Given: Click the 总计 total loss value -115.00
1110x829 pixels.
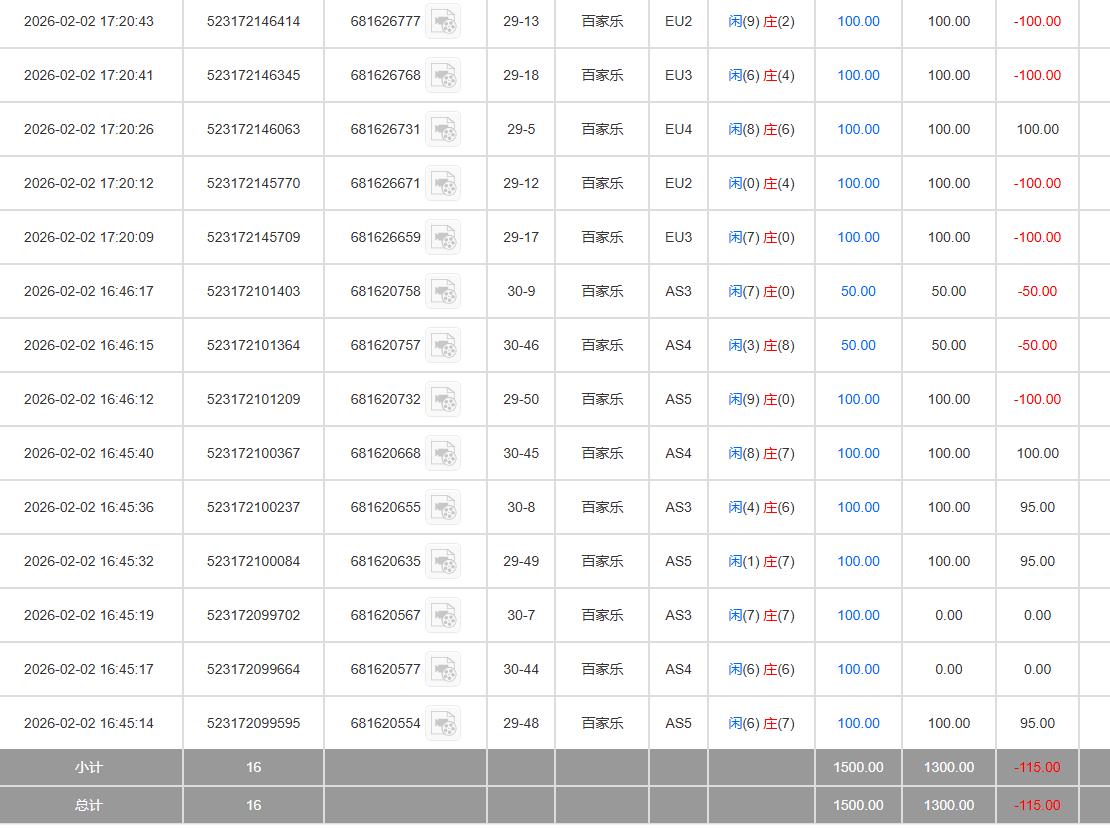Looking at the screenshot, I should tap(1037, 805).
